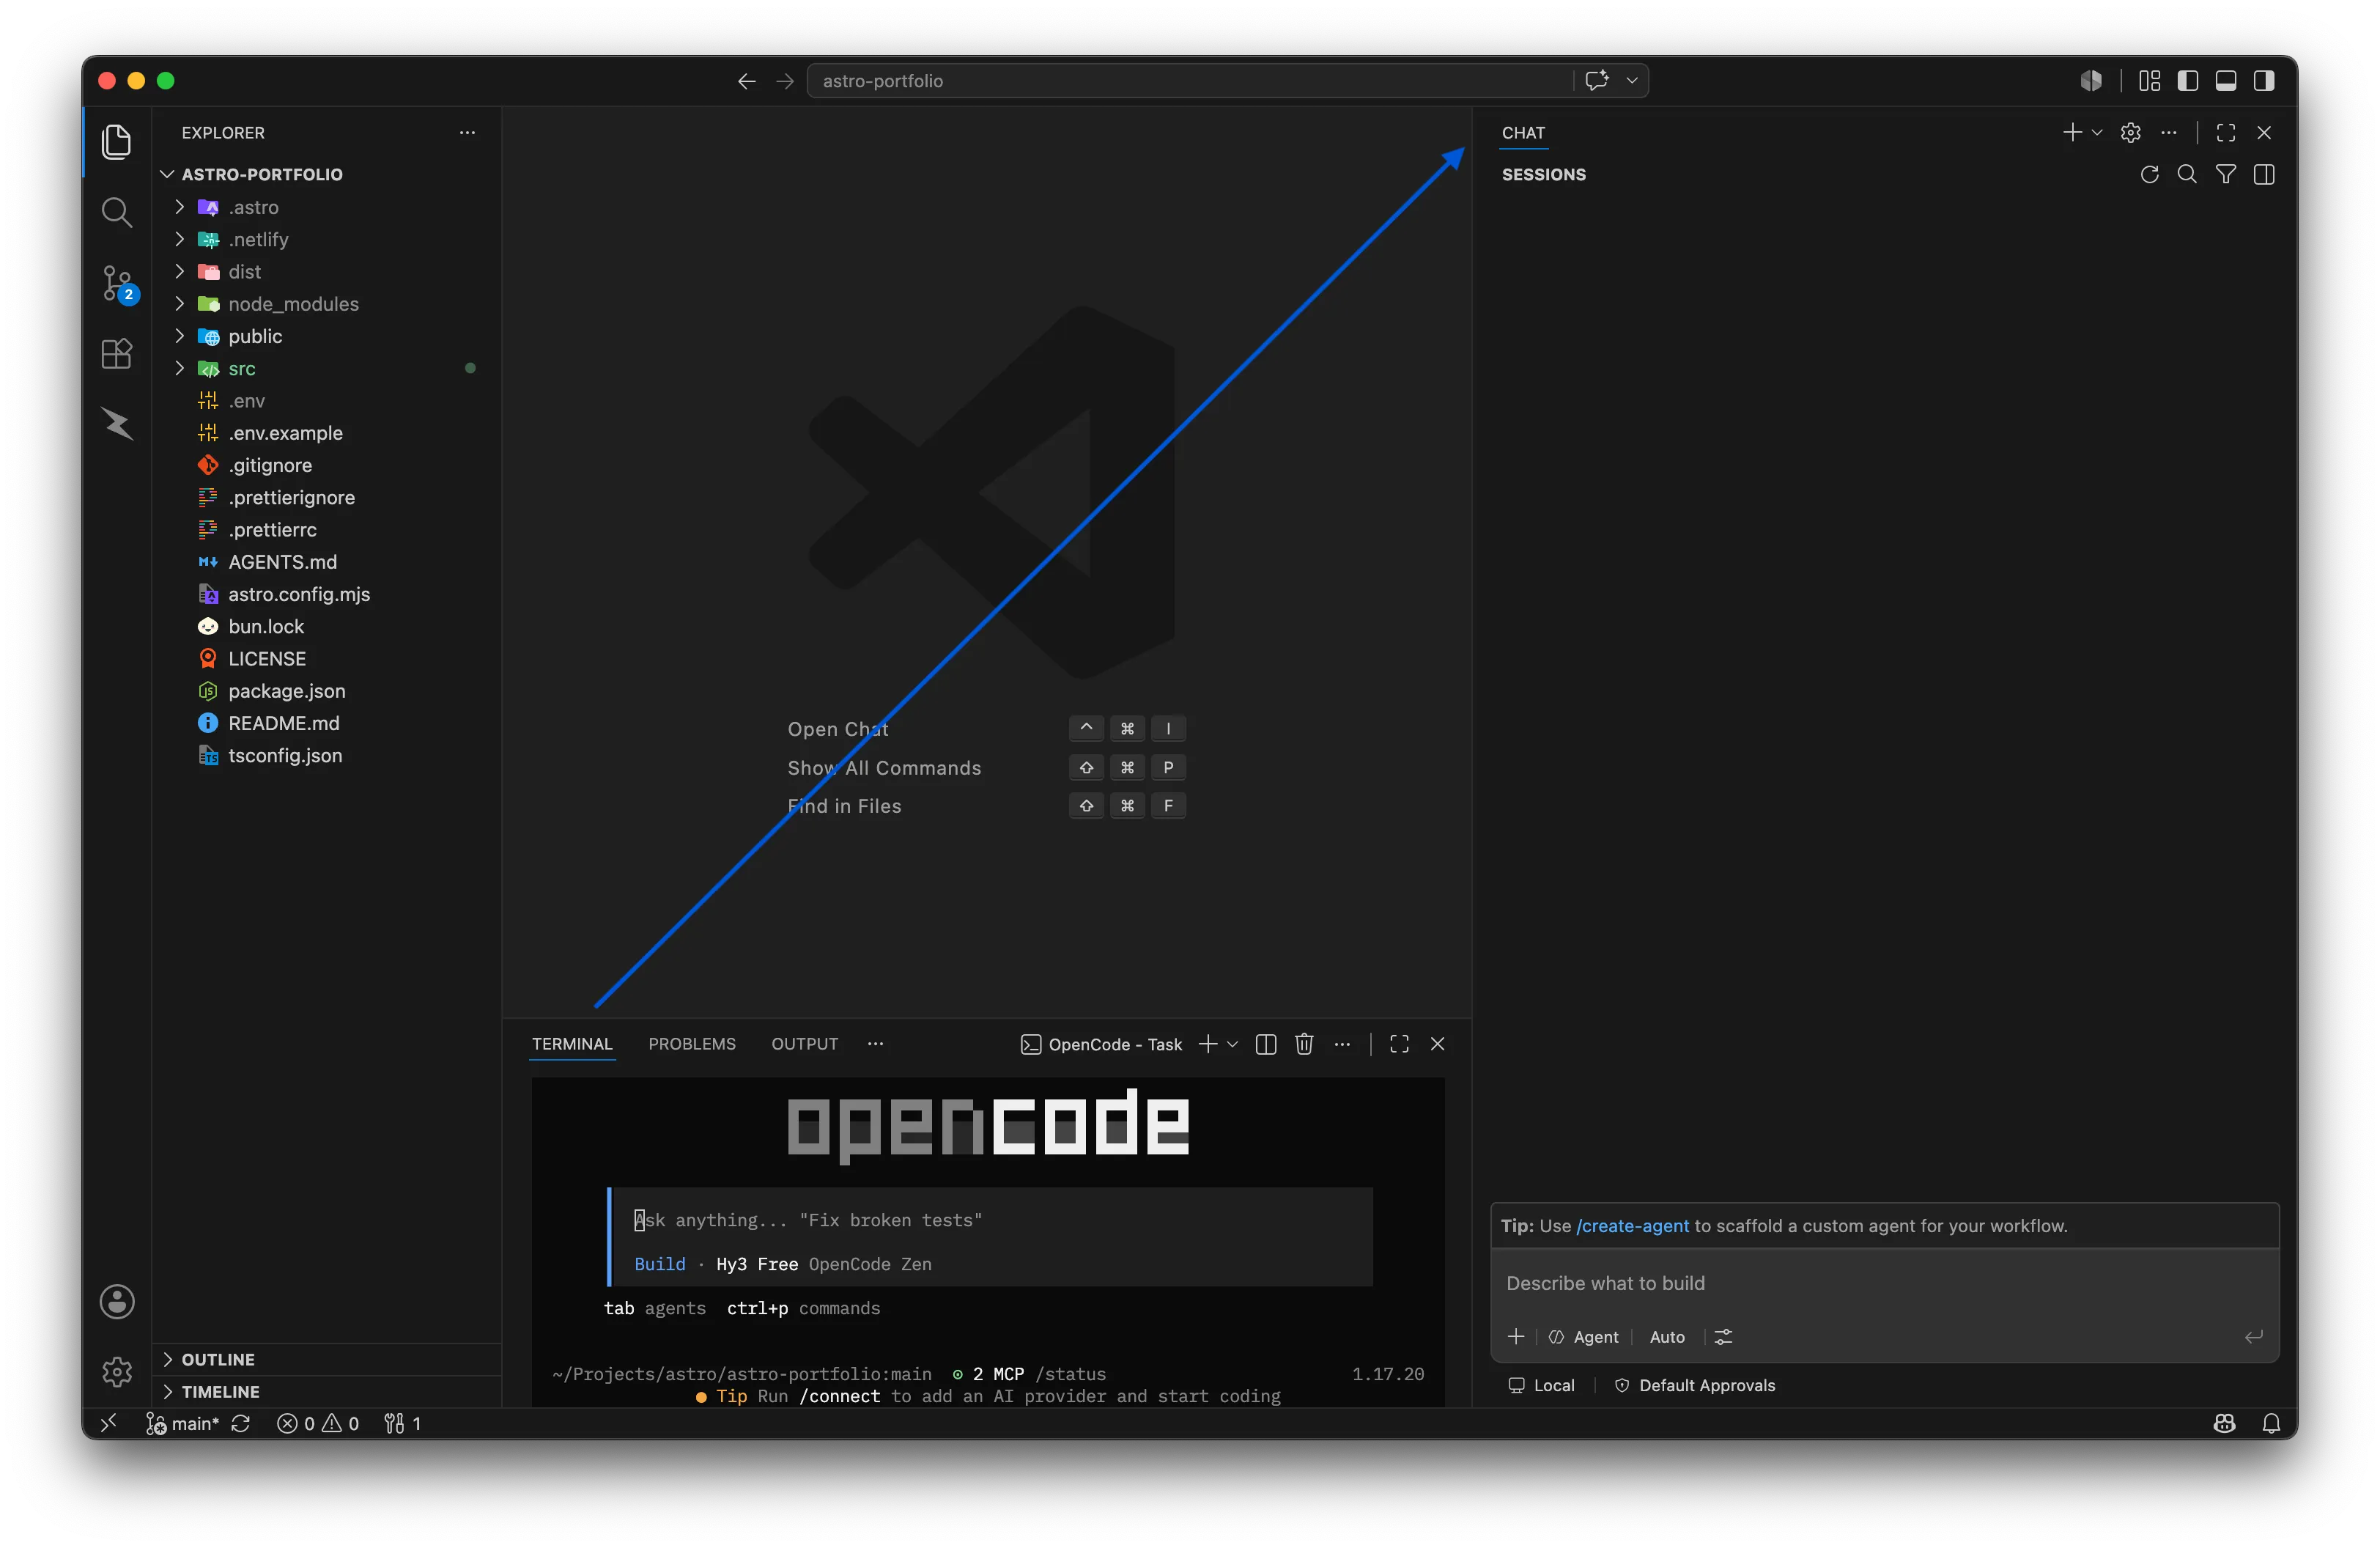Open the Explorer view in activity bar
Image resolution: width=2380 pixels, height=1548 pixels.
coord(117,141)
